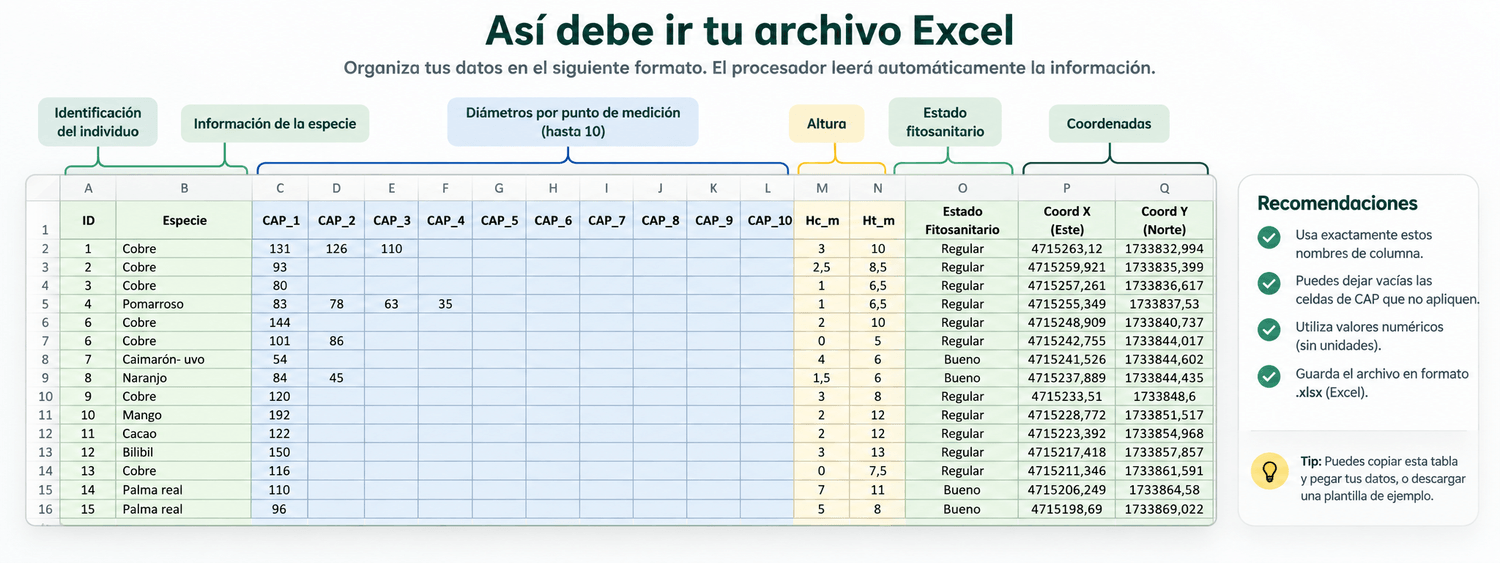Click the 'Especie' column header cell
Image resolution: width=1500 pixels, height=563 pixels.
[184, 220]
